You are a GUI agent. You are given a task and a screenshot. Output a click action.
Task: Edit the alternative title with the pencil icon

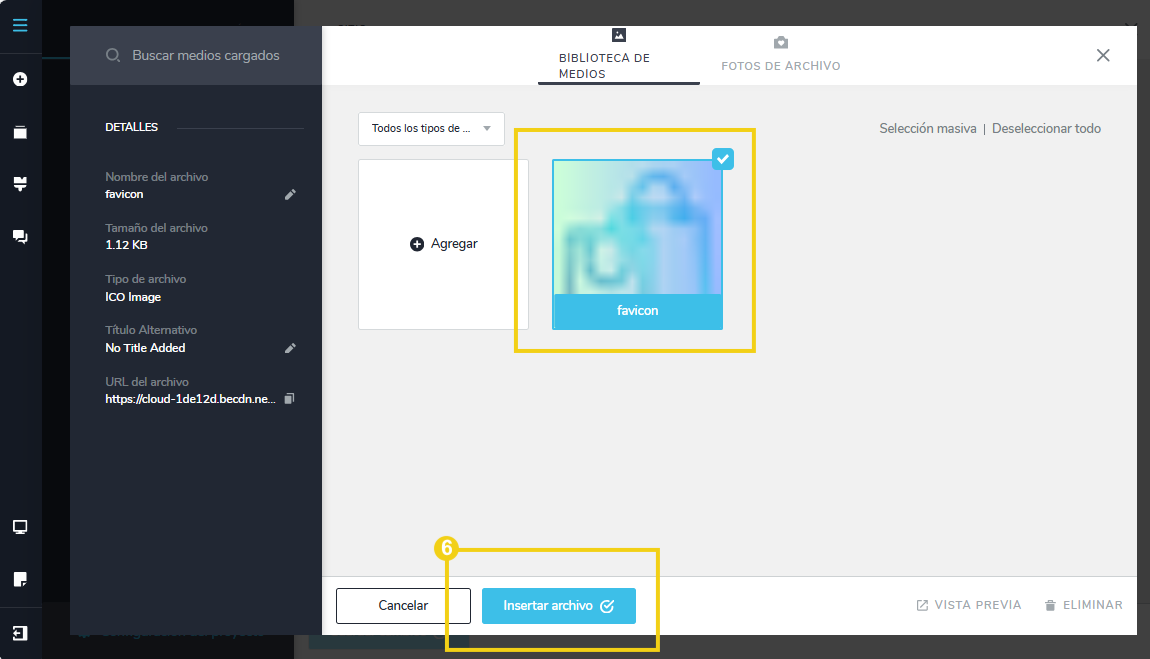pos(290,348)
